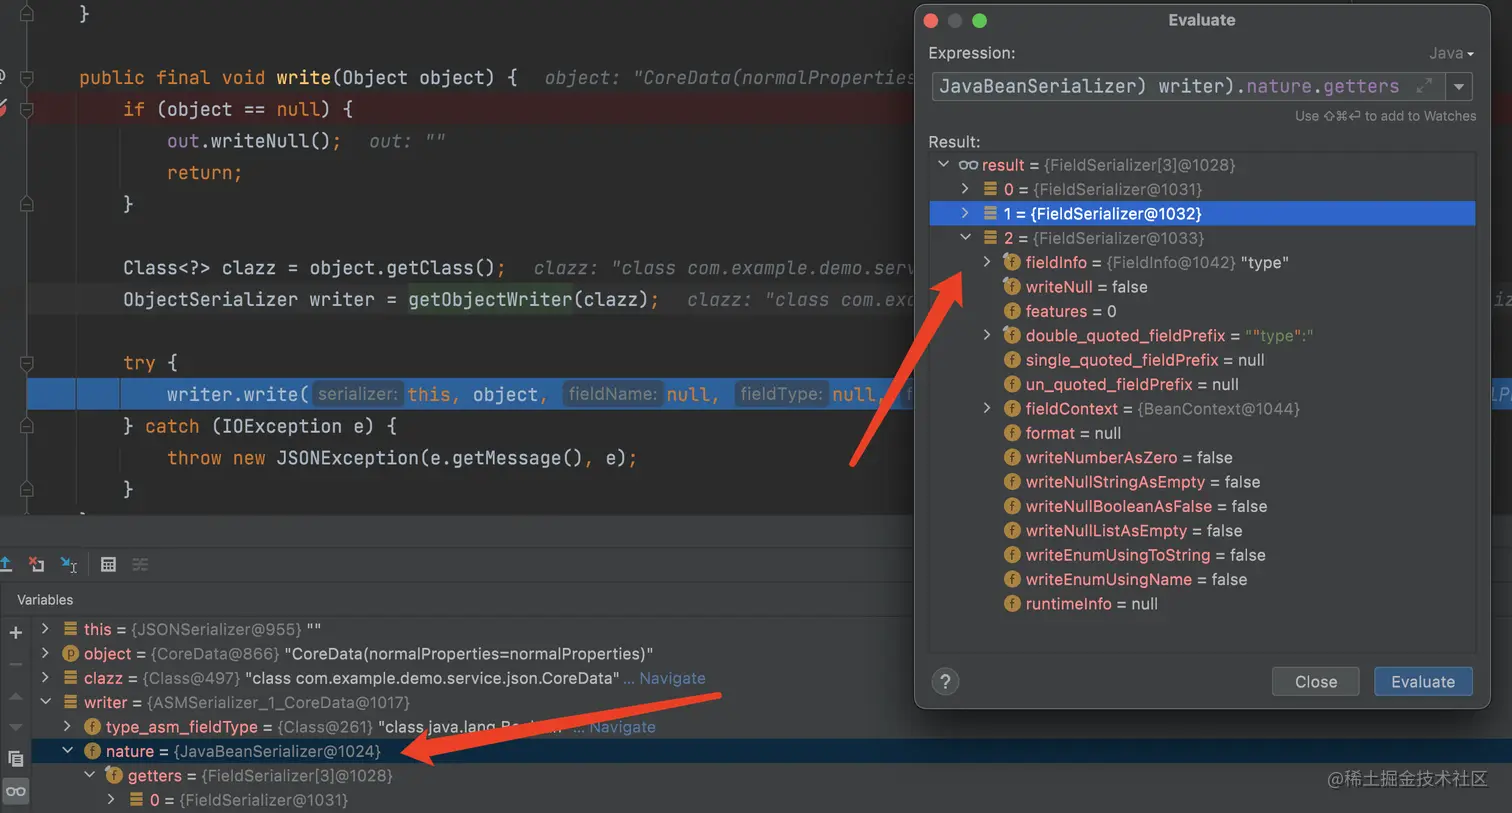
Task: Expand element 1 FieldSerializer@1032 in the Result tree
Action: point(965,213)
